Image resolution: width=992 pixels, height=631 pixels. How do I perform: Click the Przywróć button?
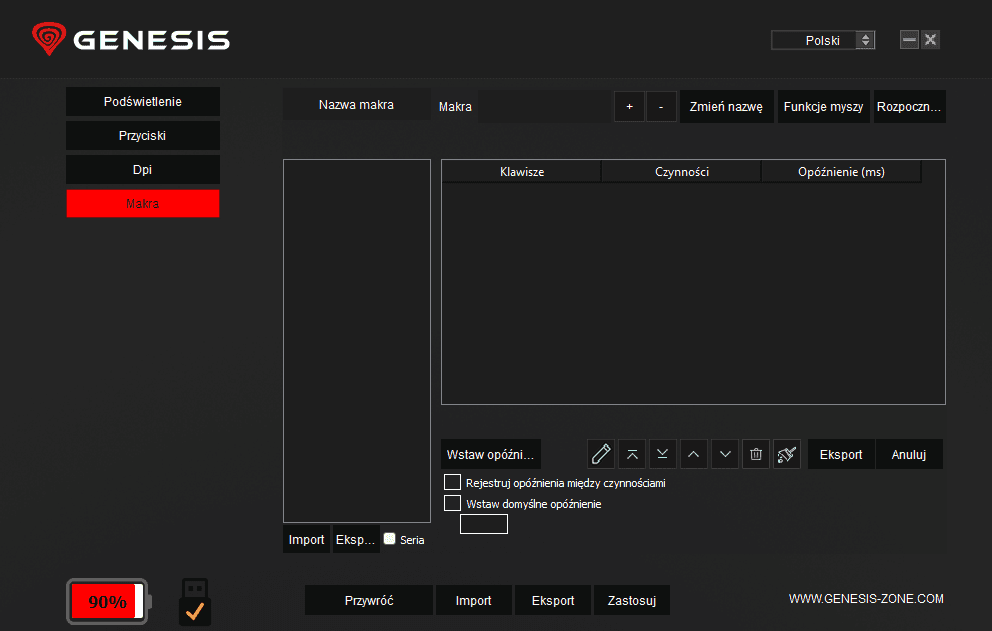pyautogui.click(x=369, y=600)
